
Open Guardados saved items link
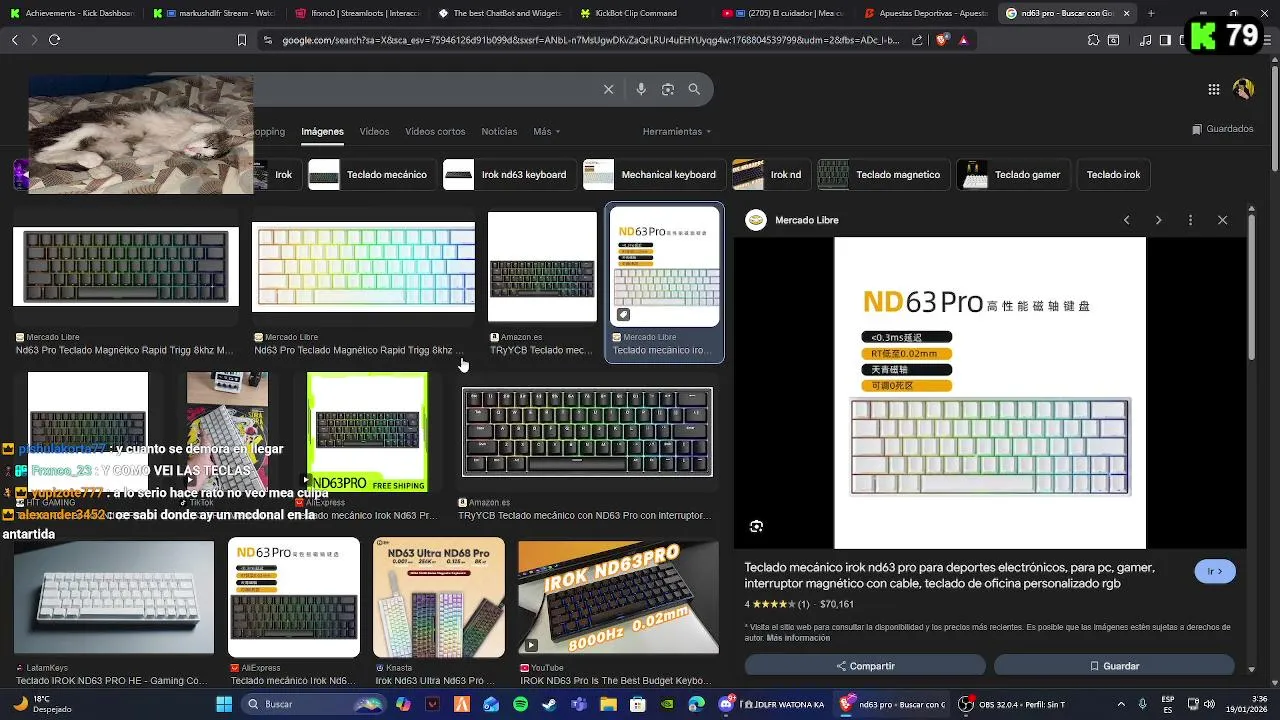click(1222, 129)
